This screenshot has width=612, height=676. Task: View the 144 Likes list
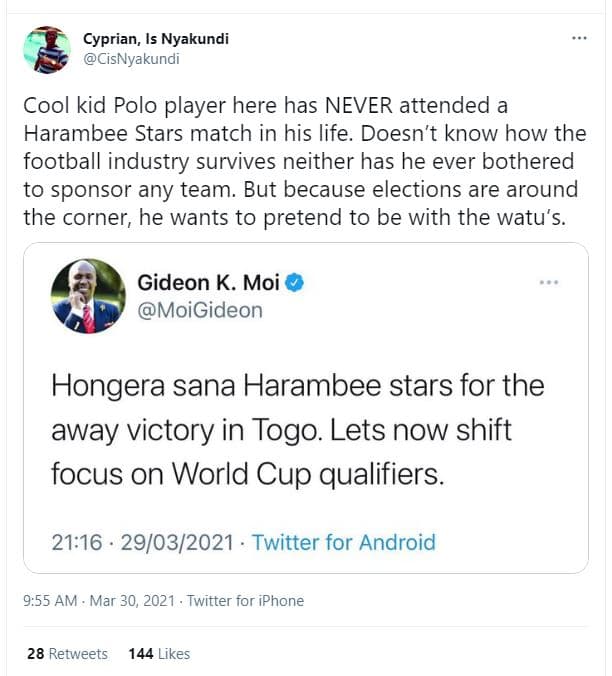159,653
